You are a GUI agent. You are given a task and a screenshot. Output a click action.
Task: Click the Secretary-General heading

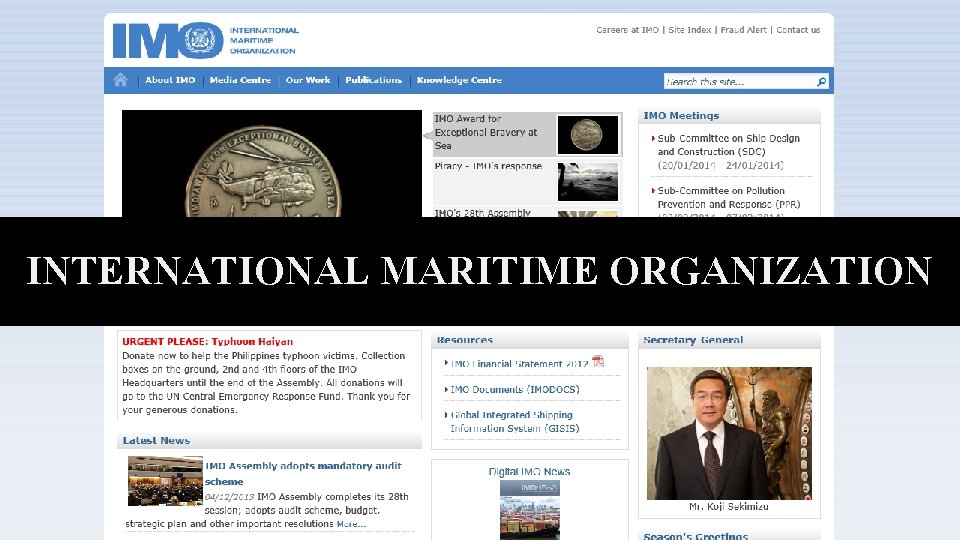tap(693, 340)
